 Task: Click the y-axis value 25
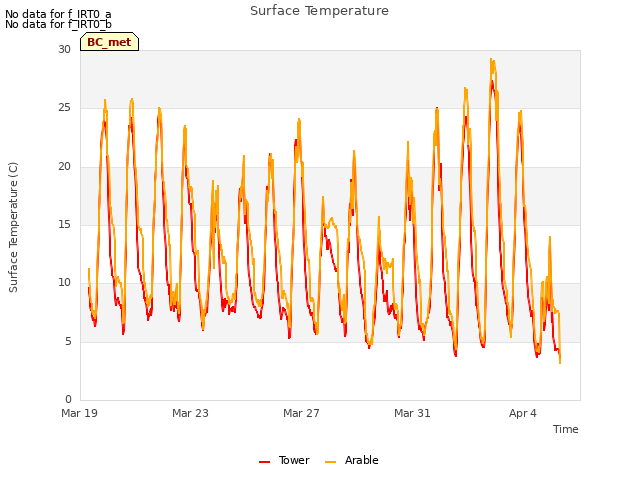[x=64, y=108]
